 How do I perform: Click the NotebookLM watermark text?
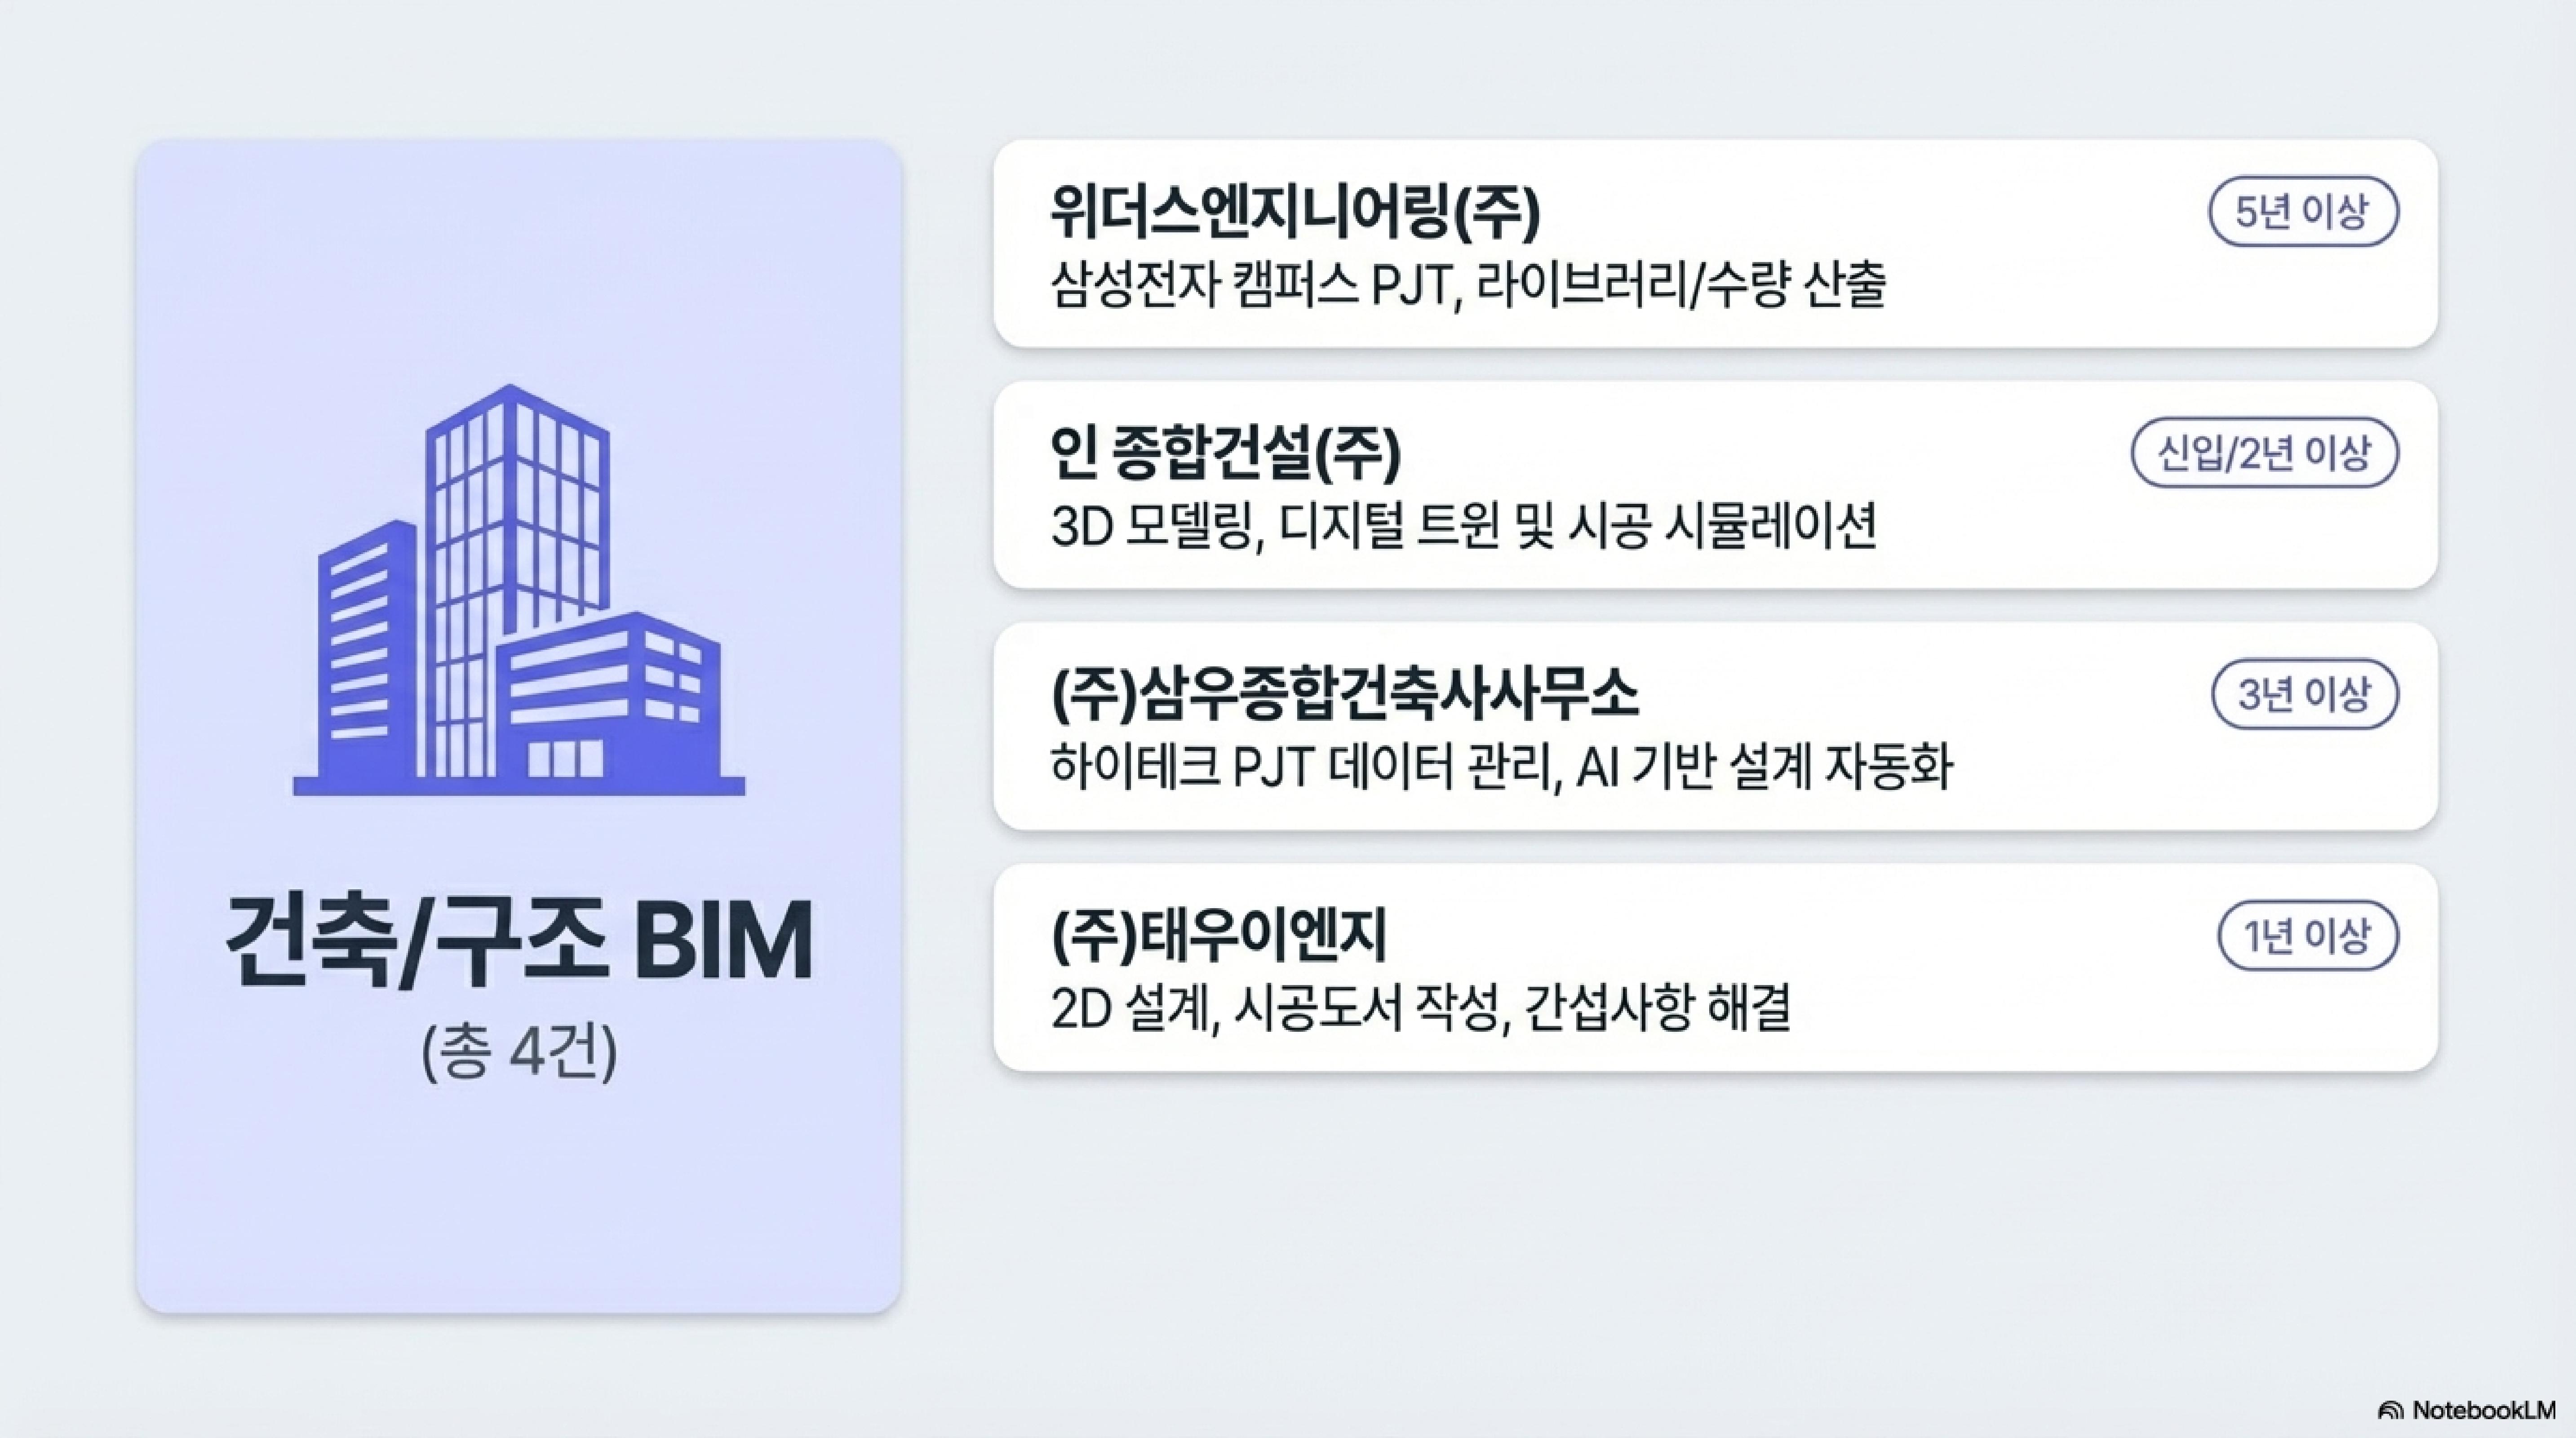(2484, 1411)
